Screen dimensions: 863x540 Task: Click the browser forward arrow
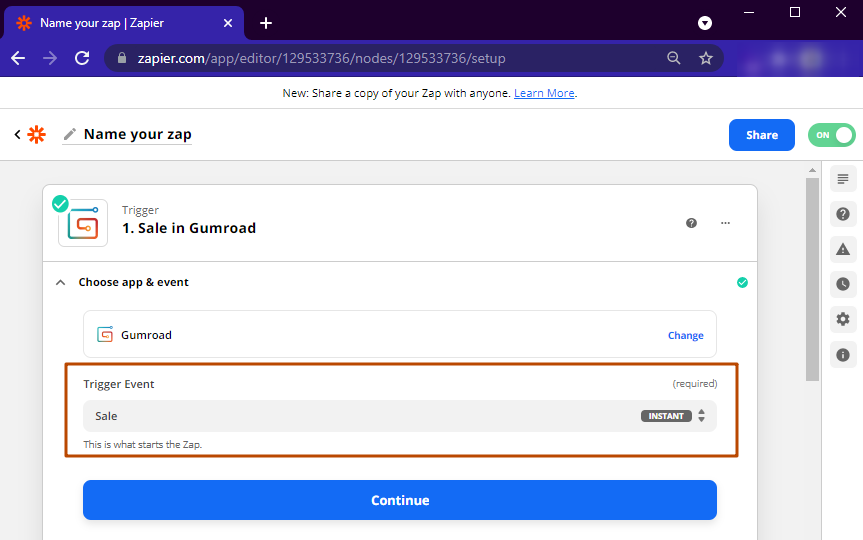tap(50, 58)
